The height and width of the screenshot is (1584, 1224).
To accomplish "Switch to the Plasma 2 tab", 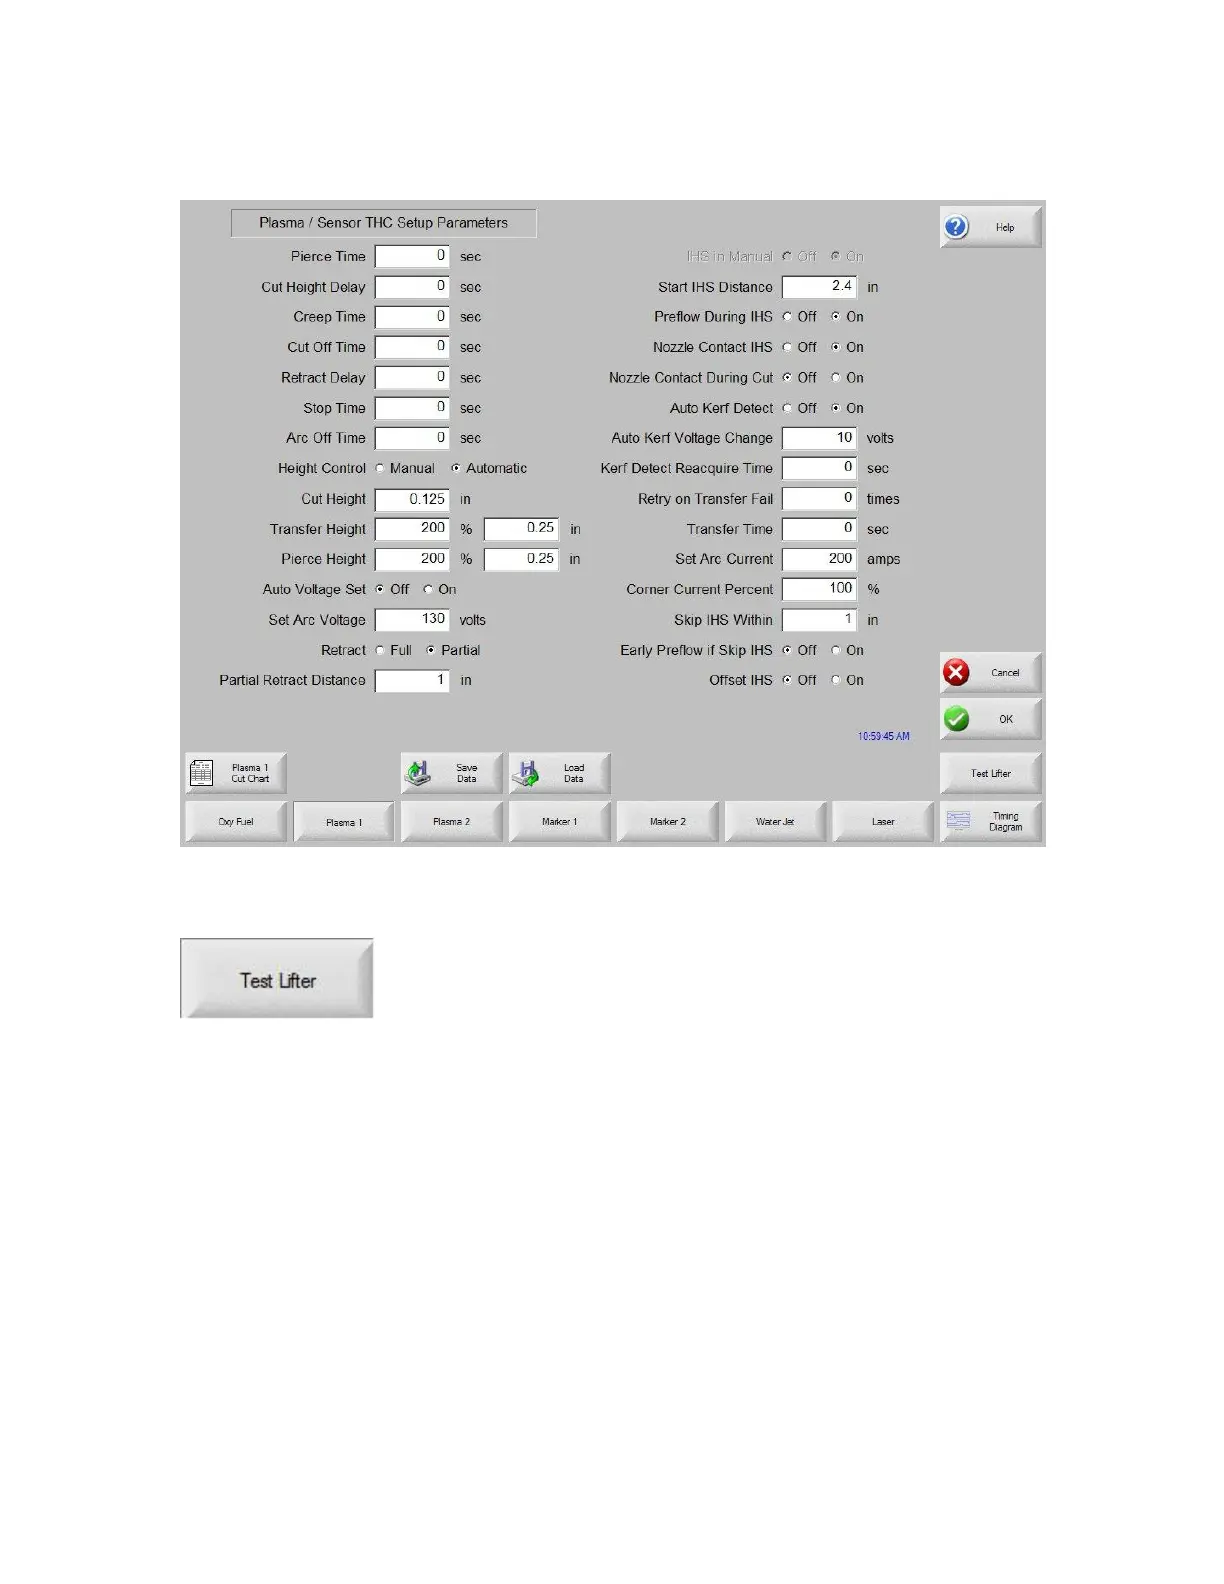I will pos(452,822).
